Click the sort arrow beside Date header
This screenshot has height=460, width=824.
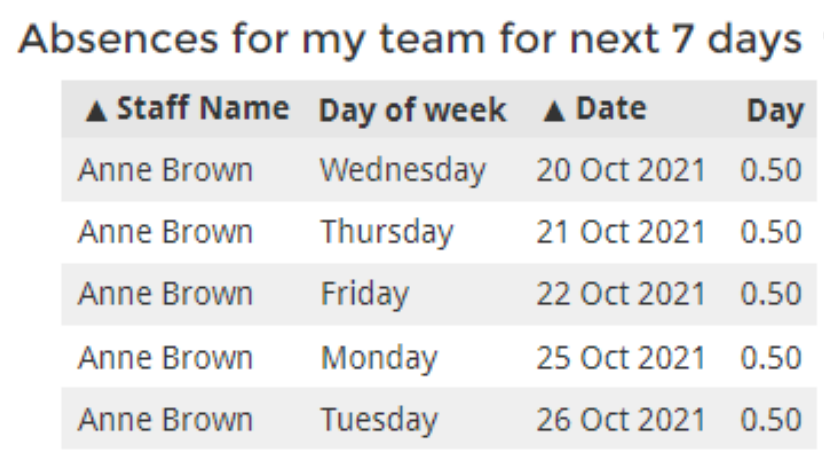[554, 111]
